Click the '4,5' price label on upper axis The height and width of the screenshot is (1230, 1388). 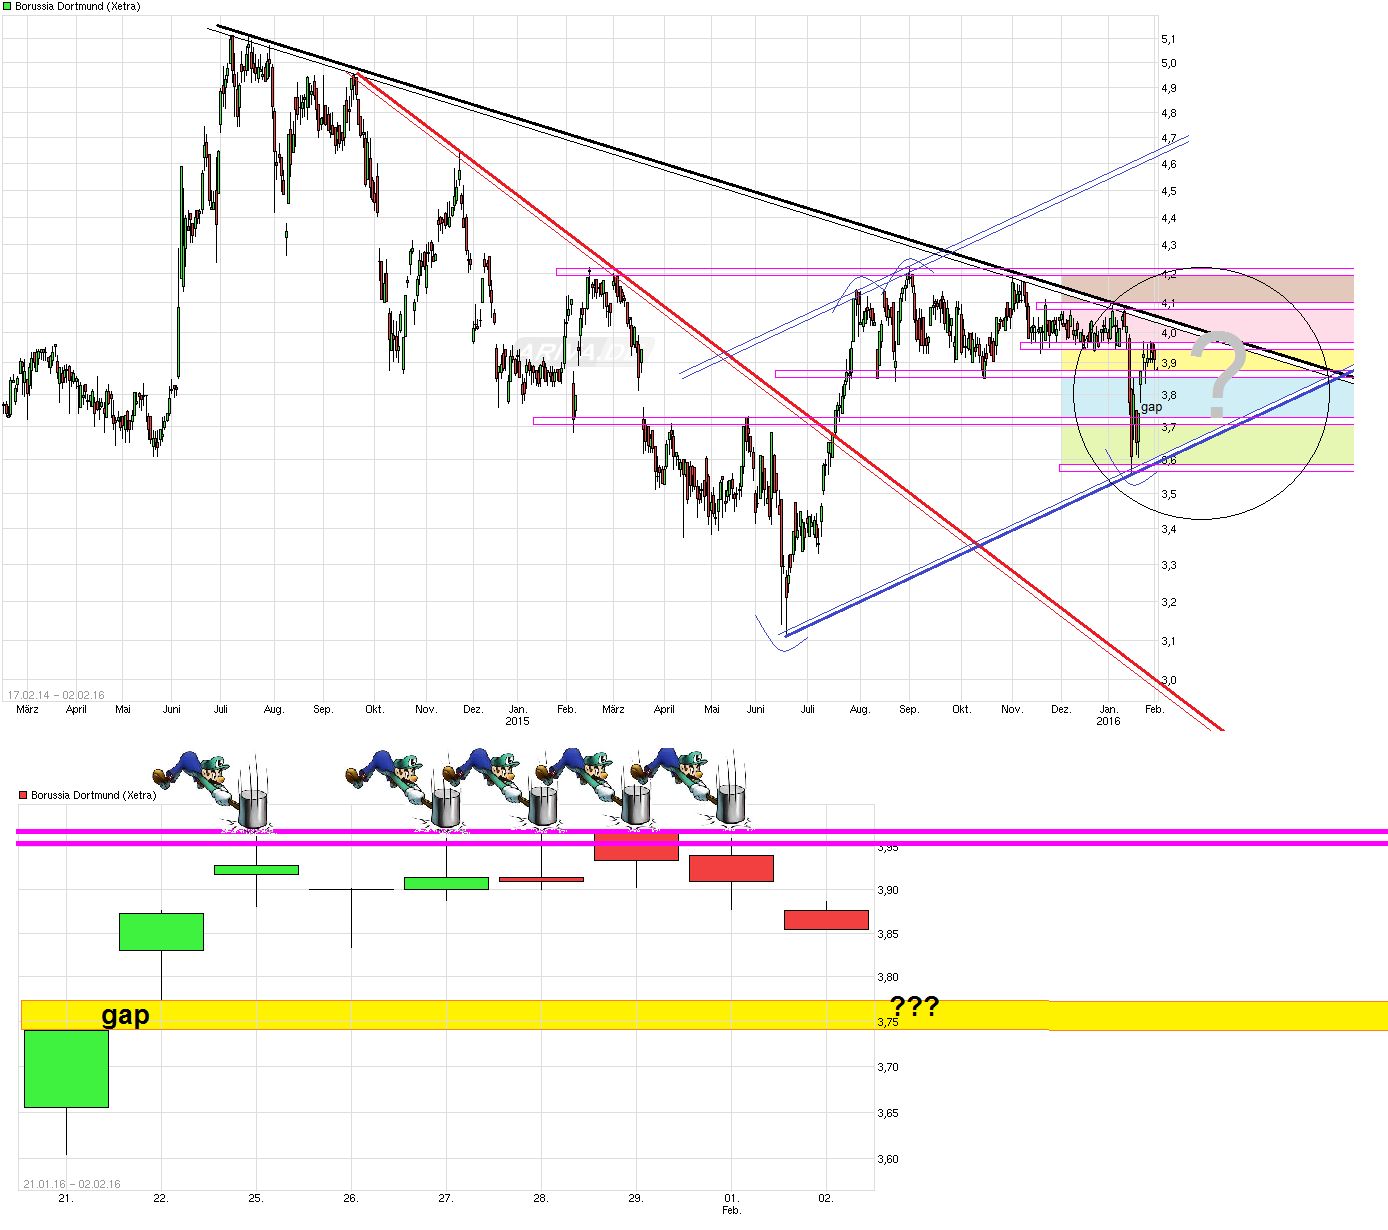[1168, 191]
